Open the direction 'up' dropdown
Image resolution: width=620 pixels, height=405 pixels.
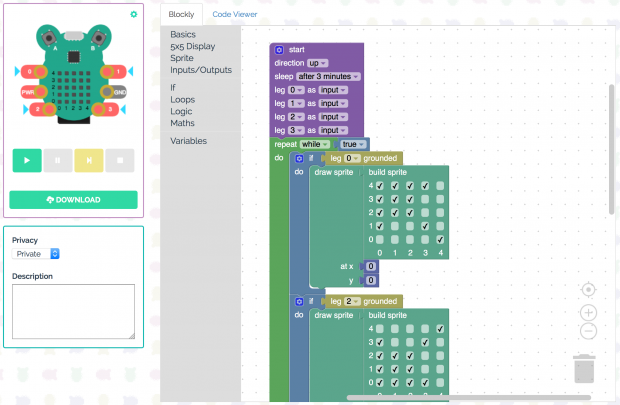tap(317, 63)
